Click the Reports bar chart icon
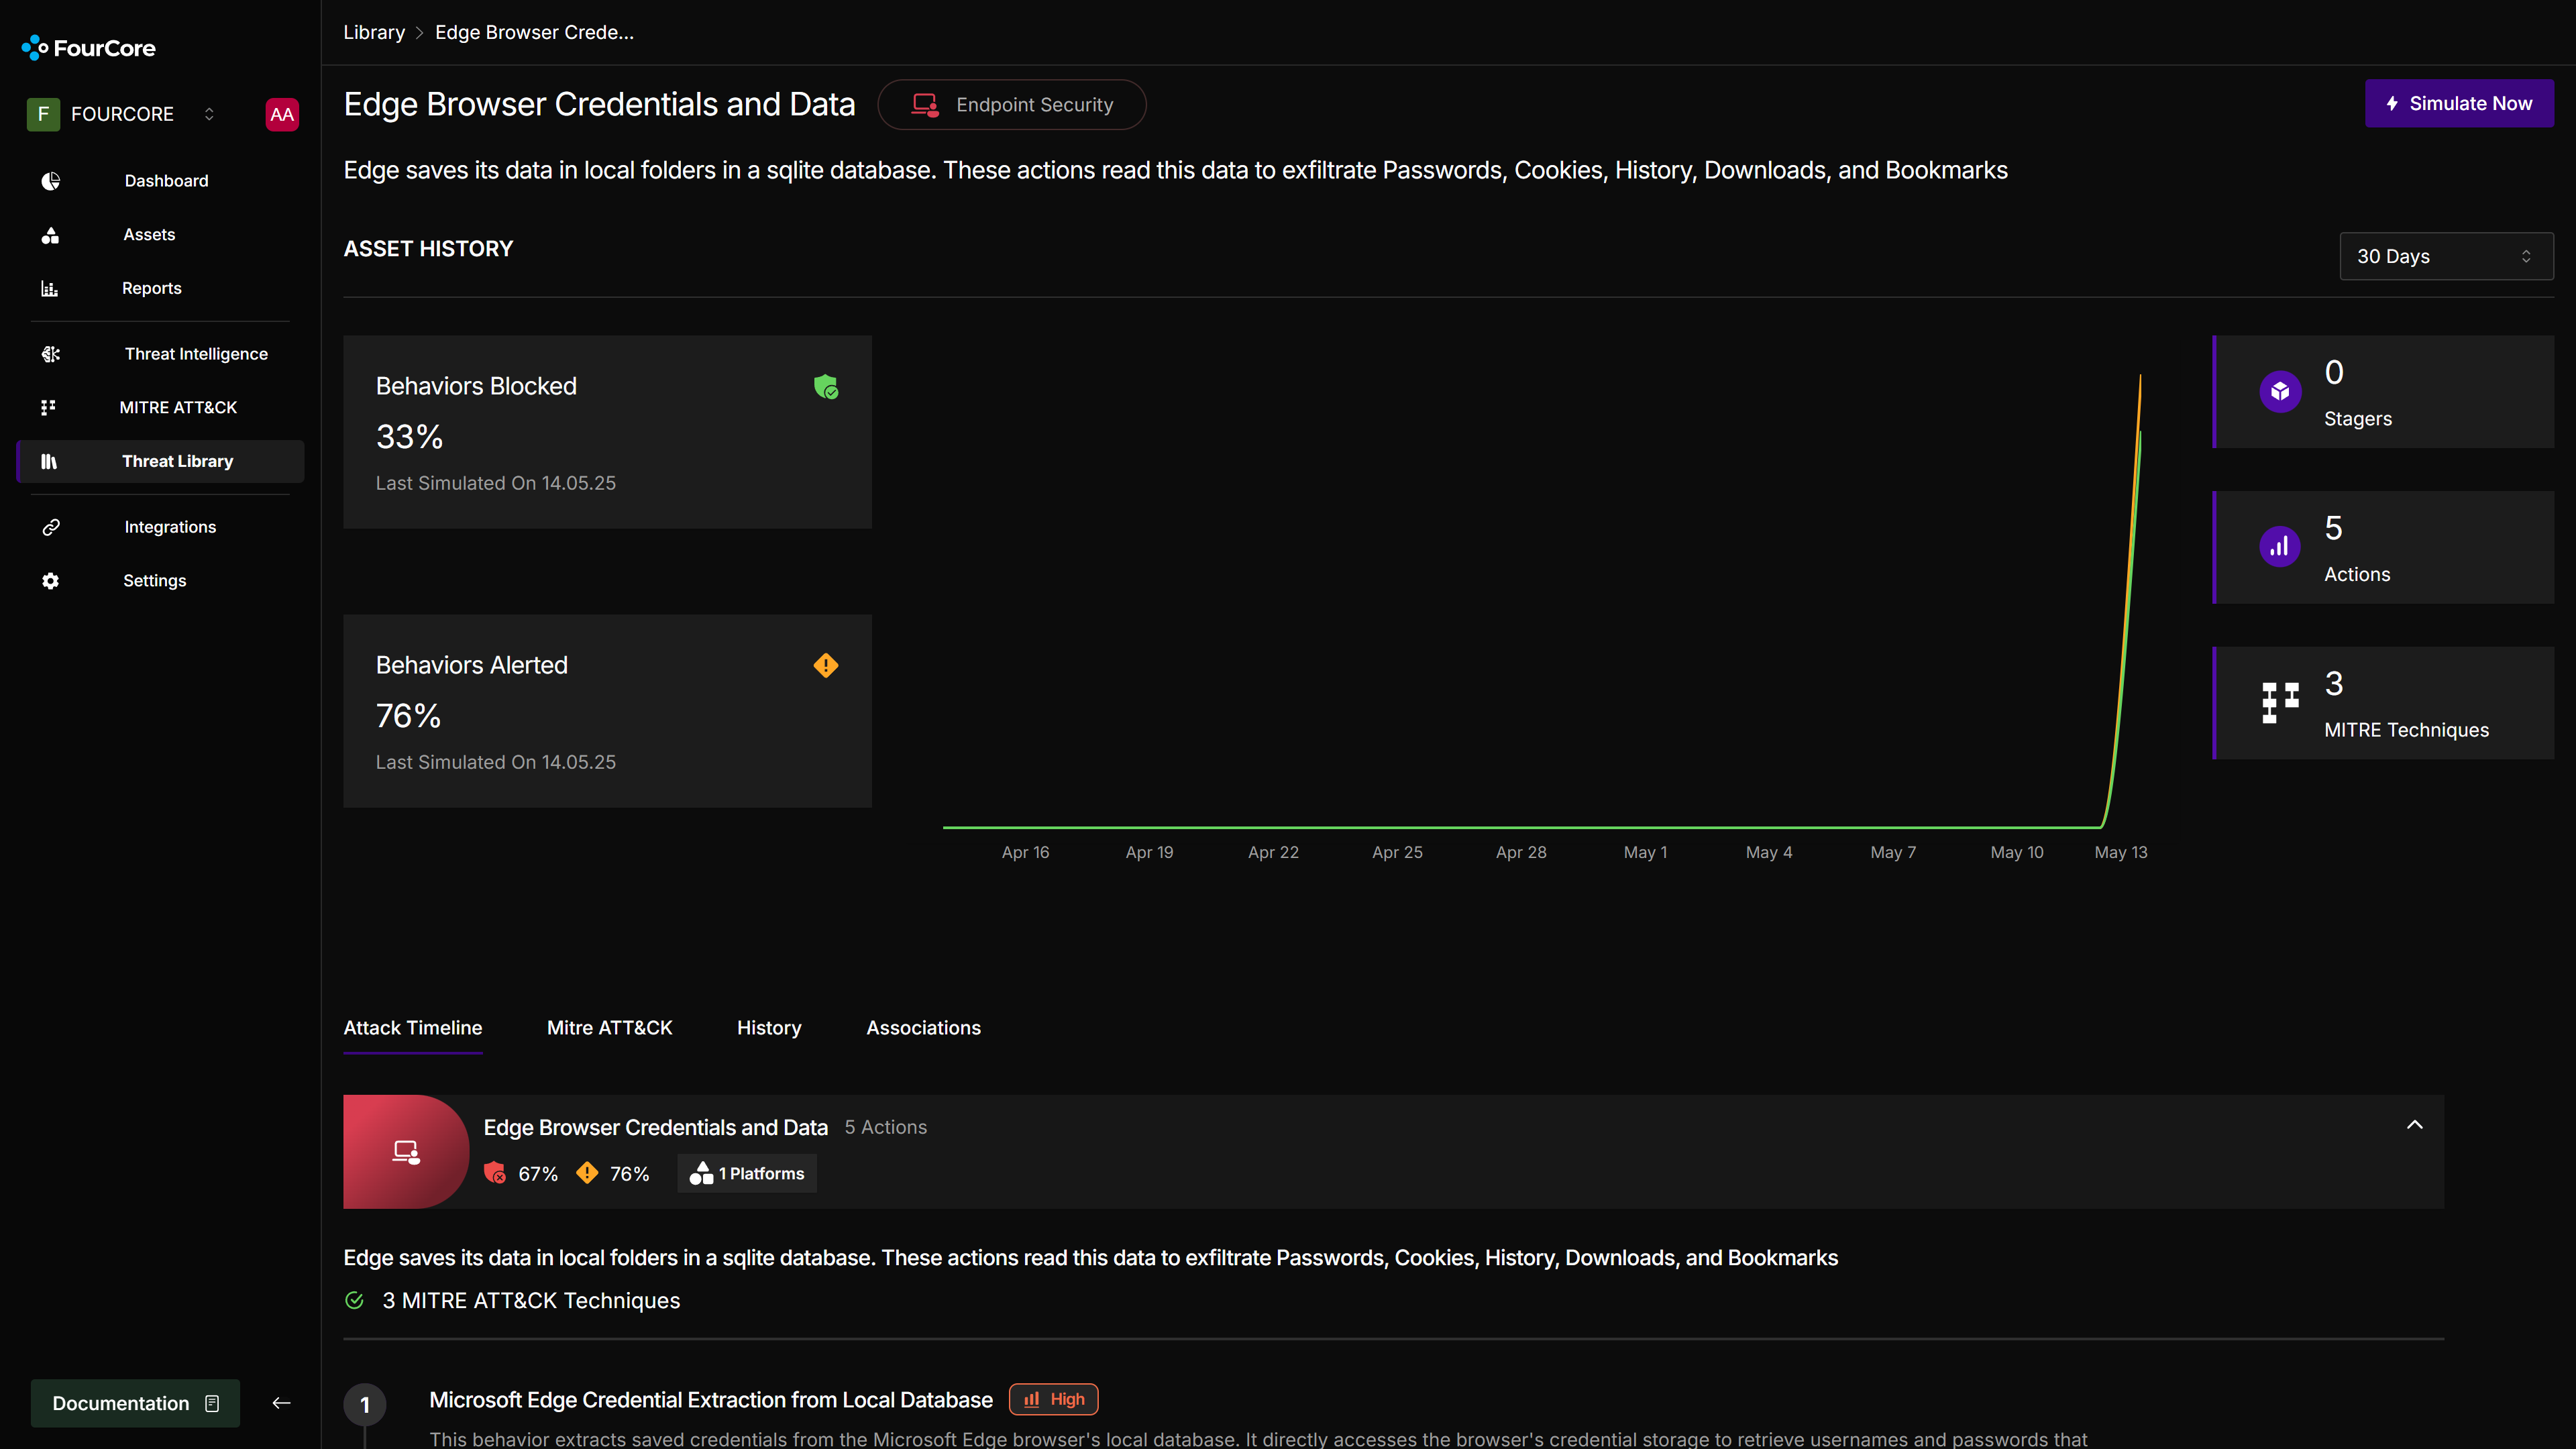 click(x=50, y=289)
